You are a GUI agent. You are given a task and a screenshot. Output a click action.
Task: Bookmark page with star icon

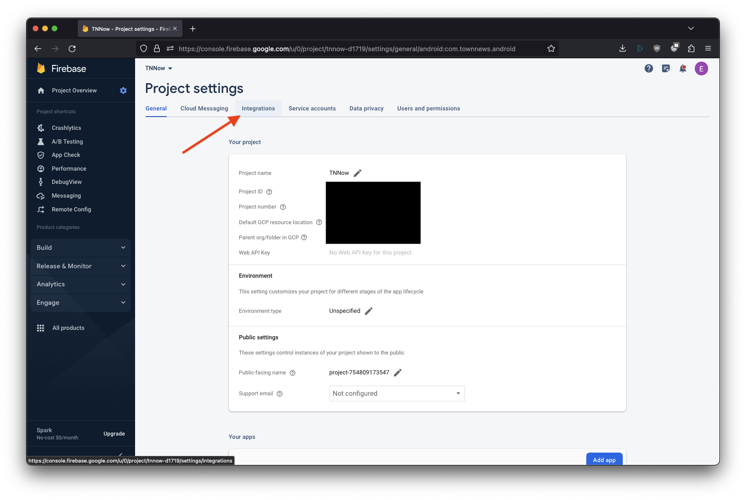click(x=551, y=49)
